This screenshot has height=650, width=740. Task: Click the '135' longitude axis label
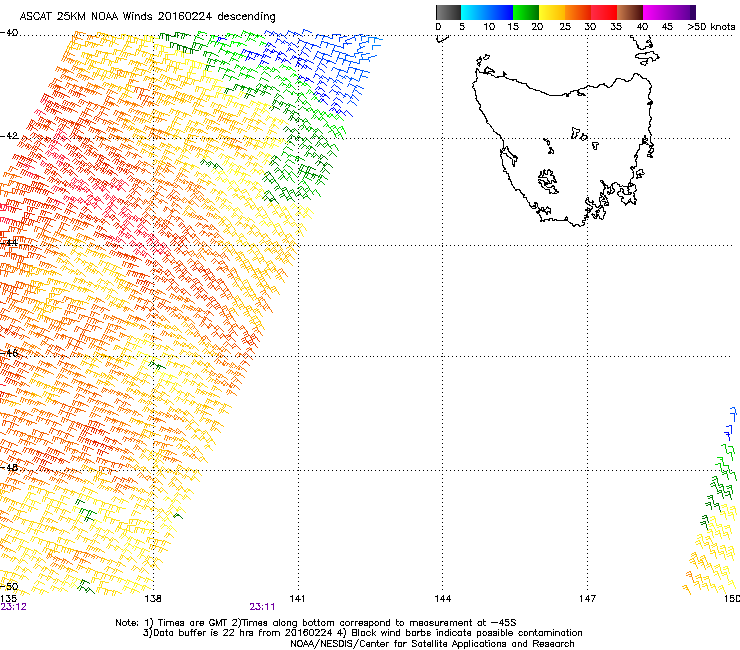pyautogui.click(x=8, y=599)
